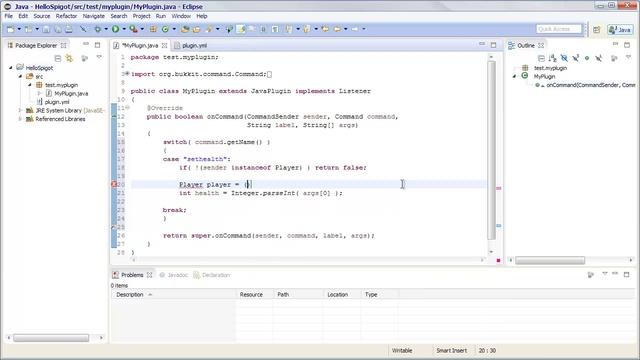Screen dimensions: 640x360
Task: Focus on active task in Outline toolbar
Action: coord(614,58)
